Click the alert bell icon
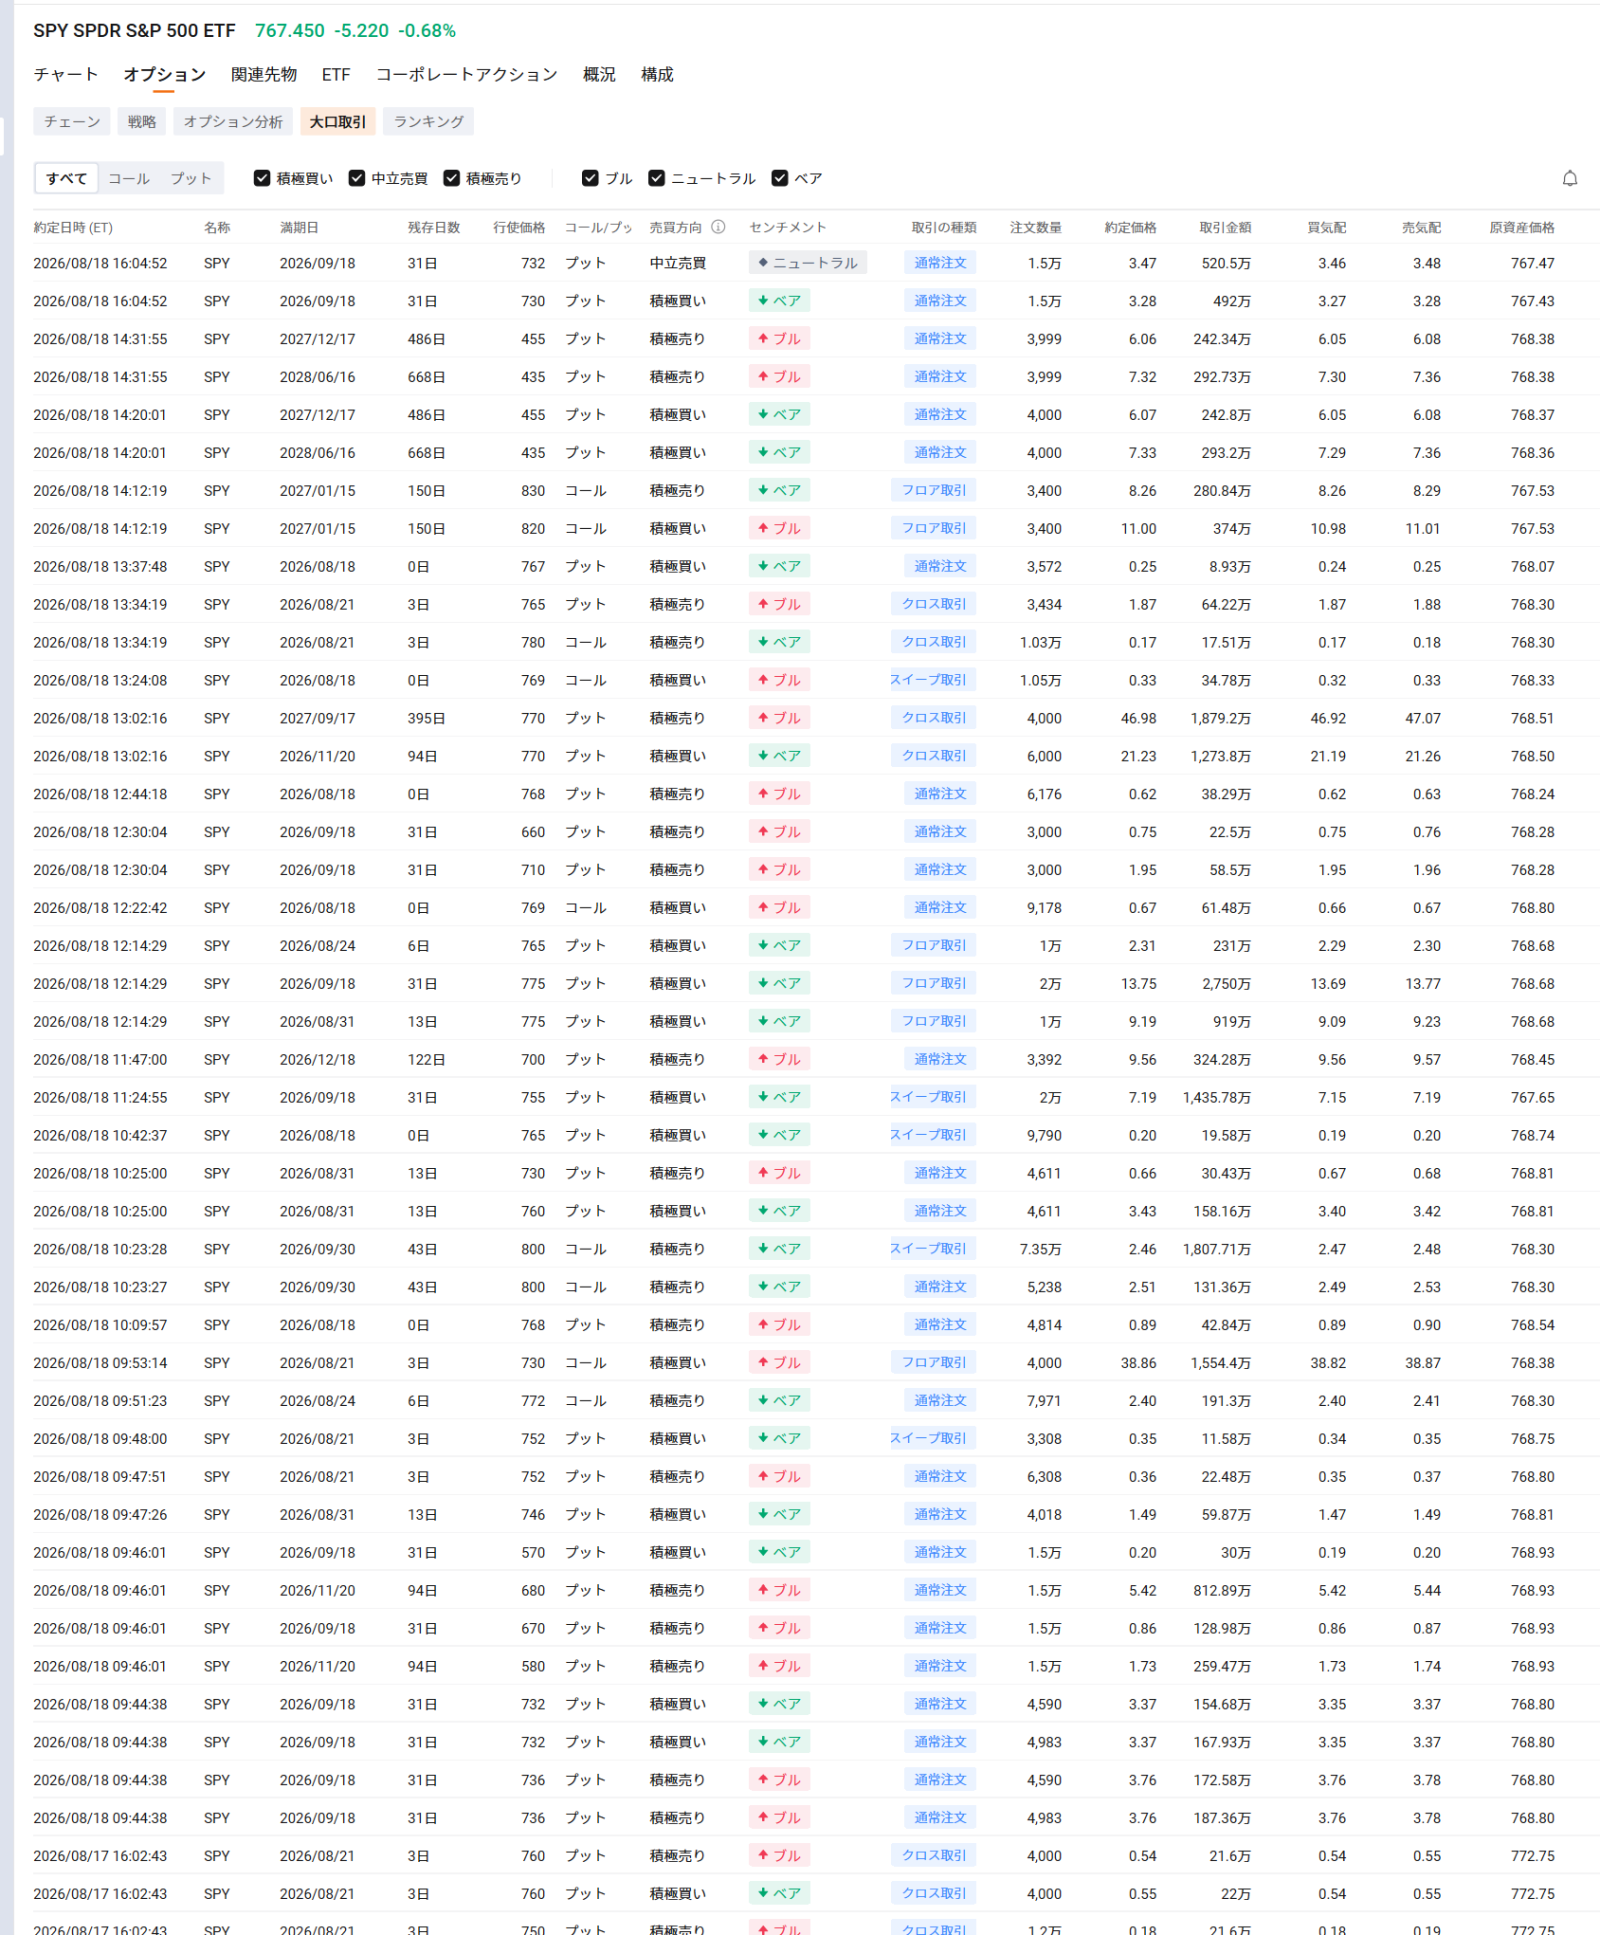The height and width of the screenshot is (1935, 1600). 1569,178
